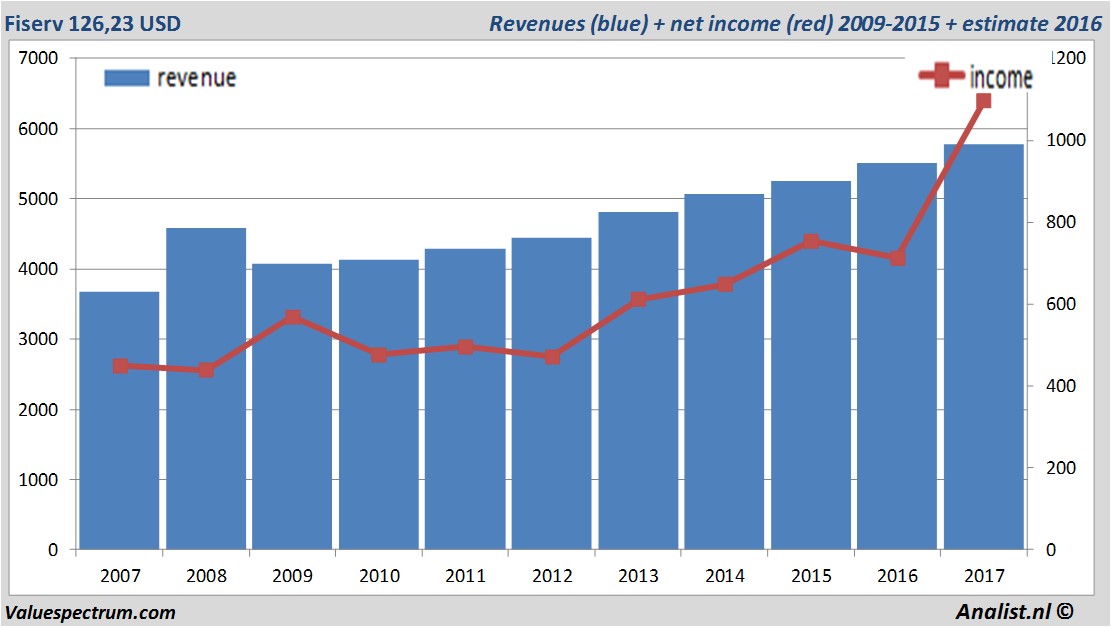
Task: Select the 2016 income data marker
Action: (897, 257)
